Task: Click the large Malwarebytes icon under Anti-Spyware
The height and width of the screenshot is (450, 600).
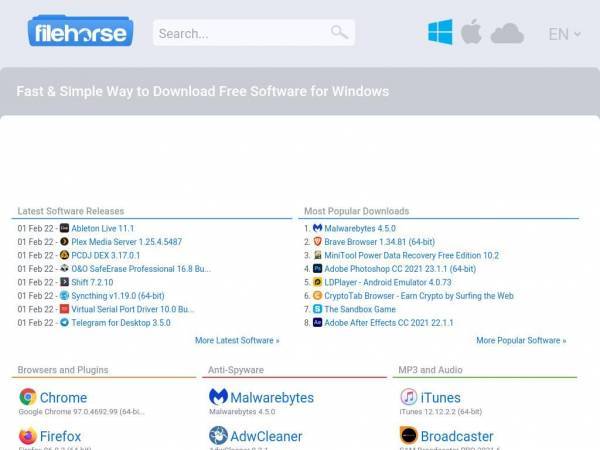Action: pyautogui.click(x=218, y=397)
